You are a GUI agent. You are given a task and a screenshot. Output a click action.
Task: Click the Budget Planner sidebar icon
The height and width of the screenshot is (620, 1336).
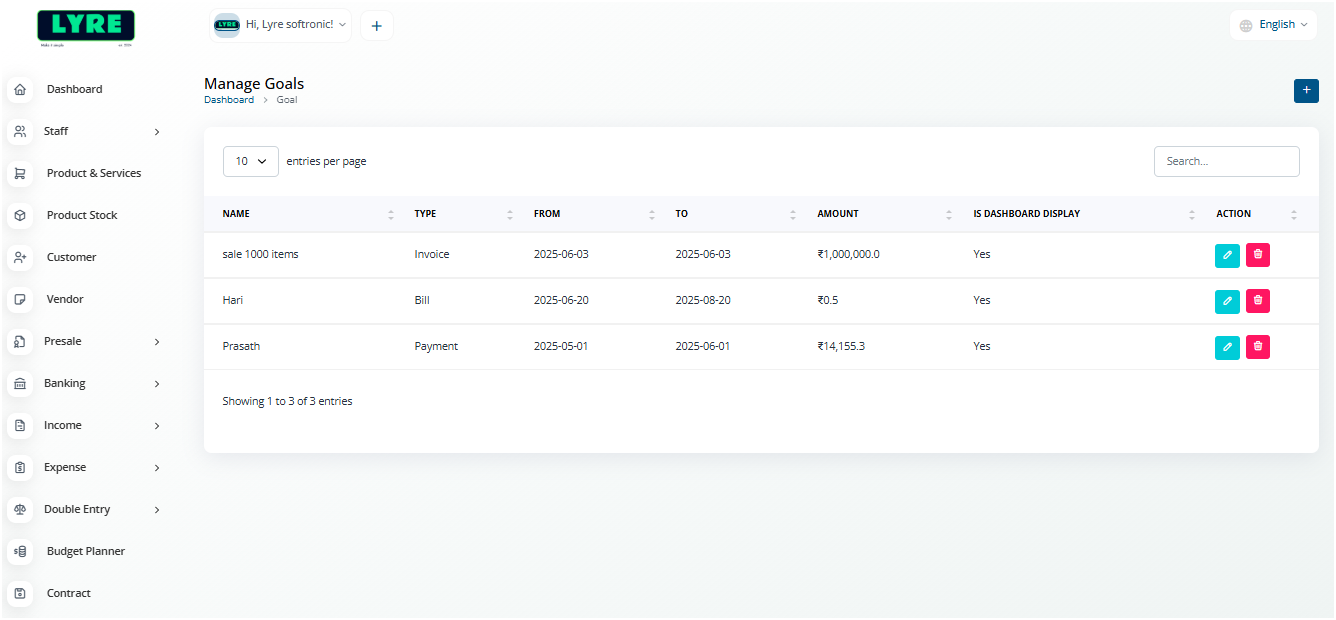[20, 552]
